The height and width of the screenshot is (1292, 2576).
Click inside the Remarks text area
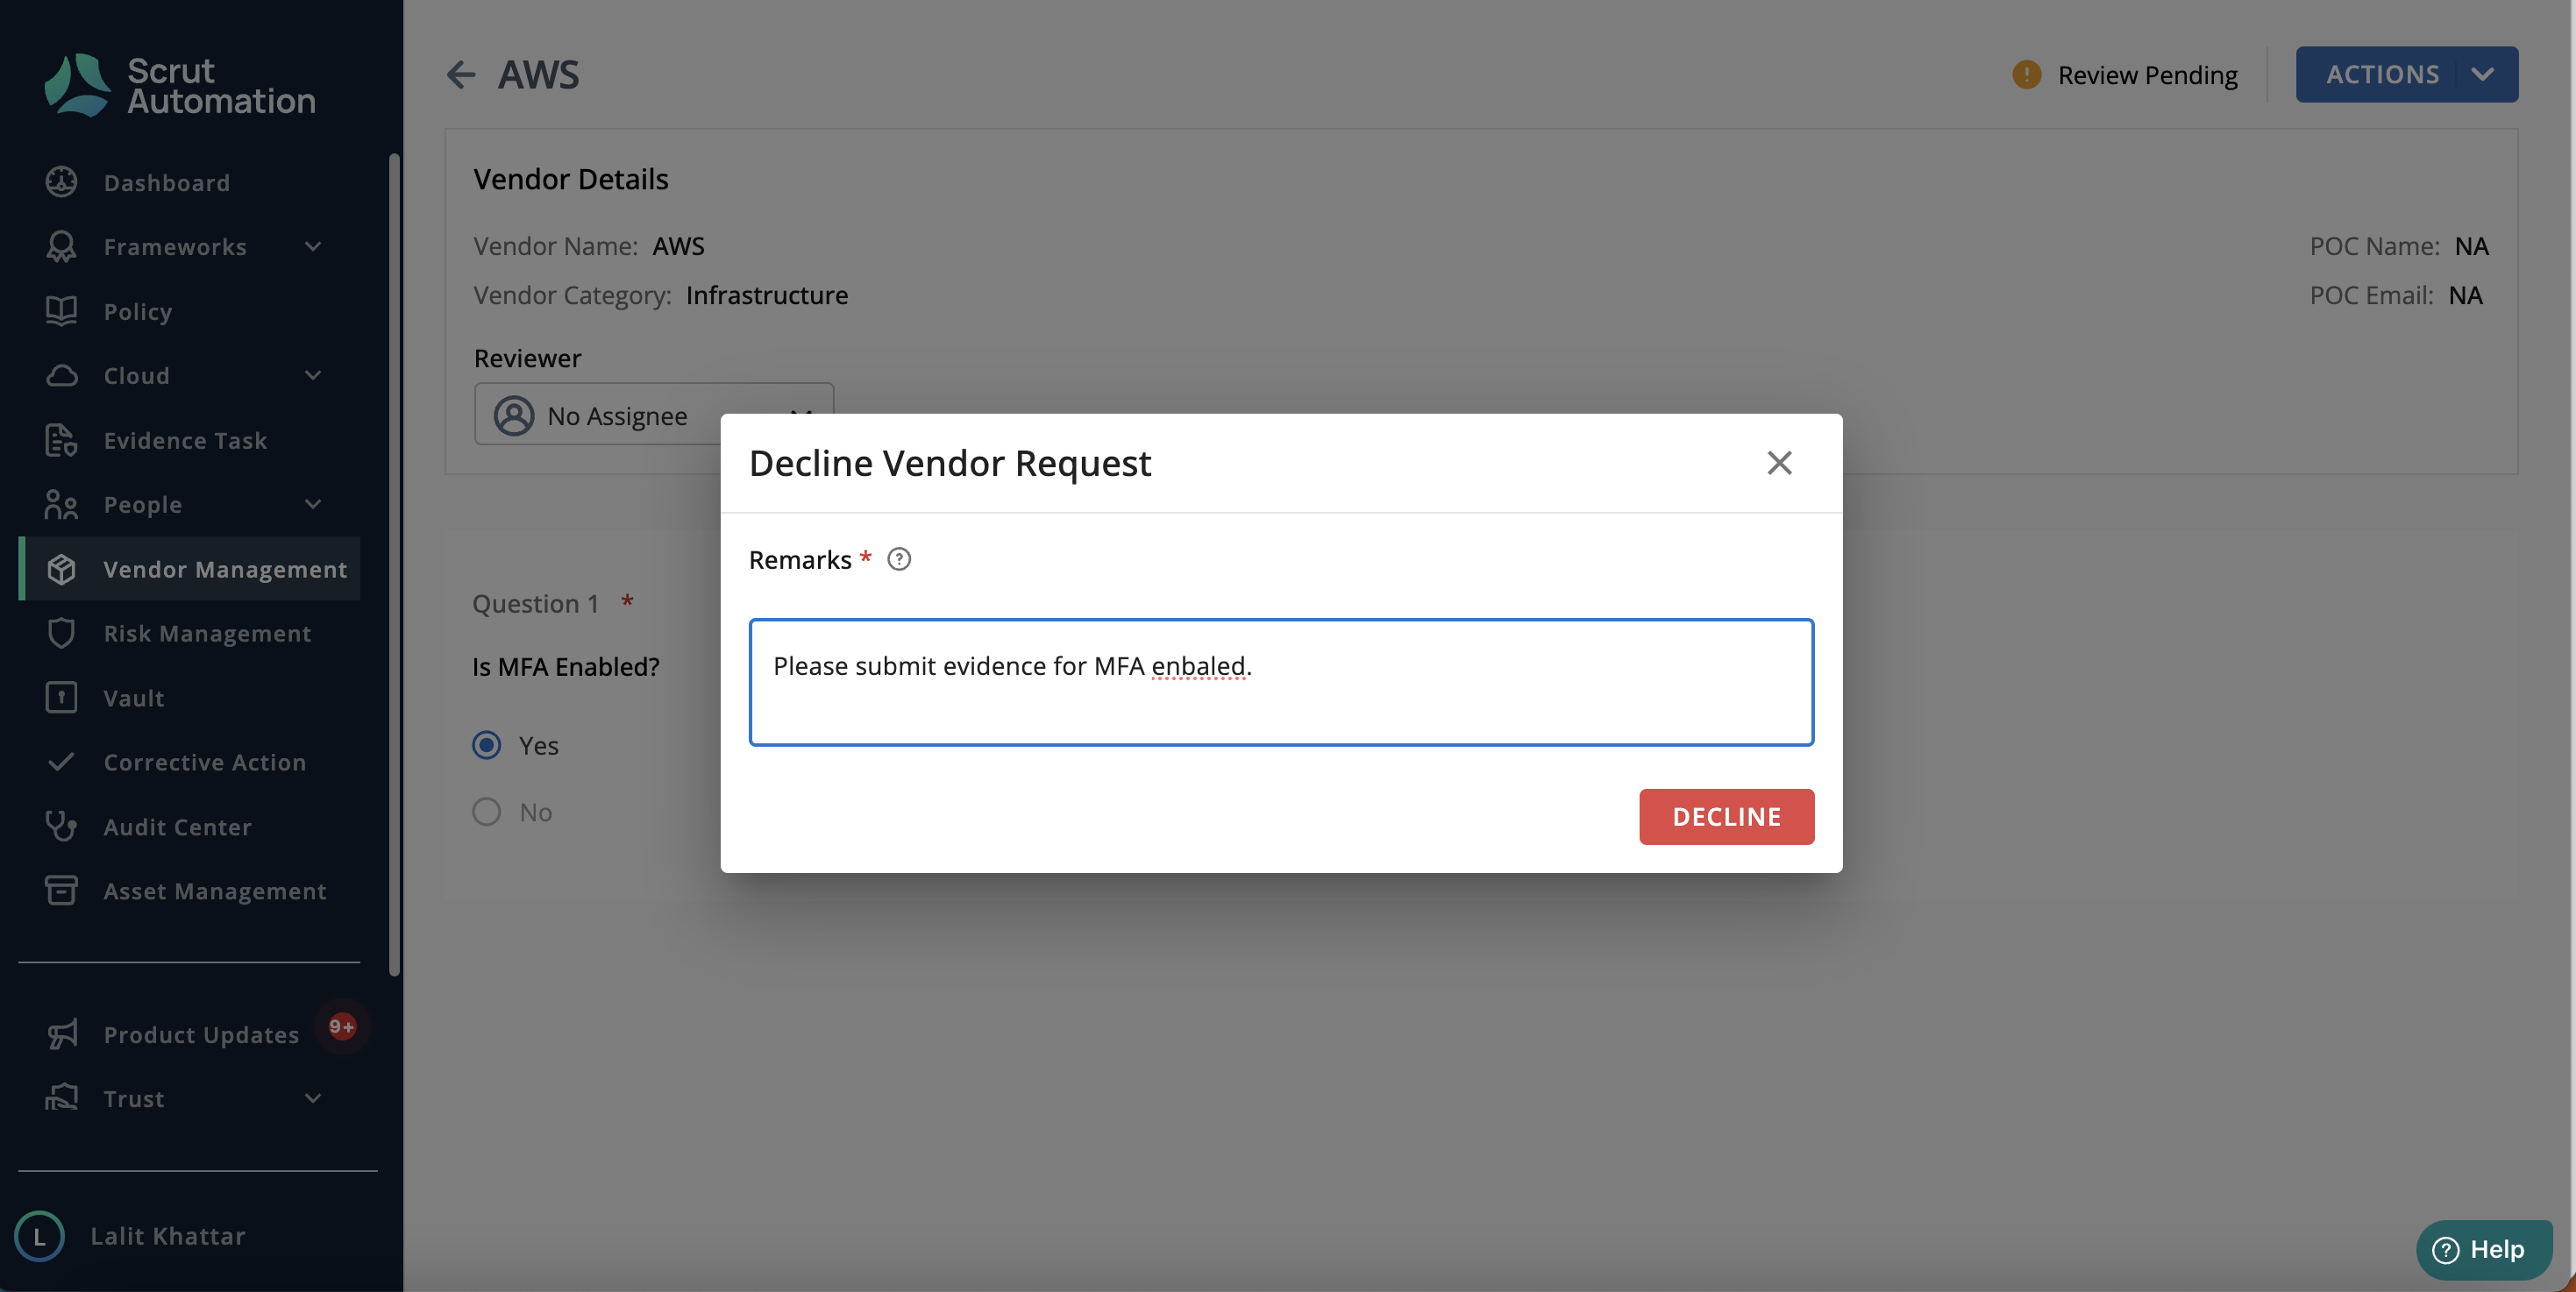pyautogui.click(x=1281, y=682)
